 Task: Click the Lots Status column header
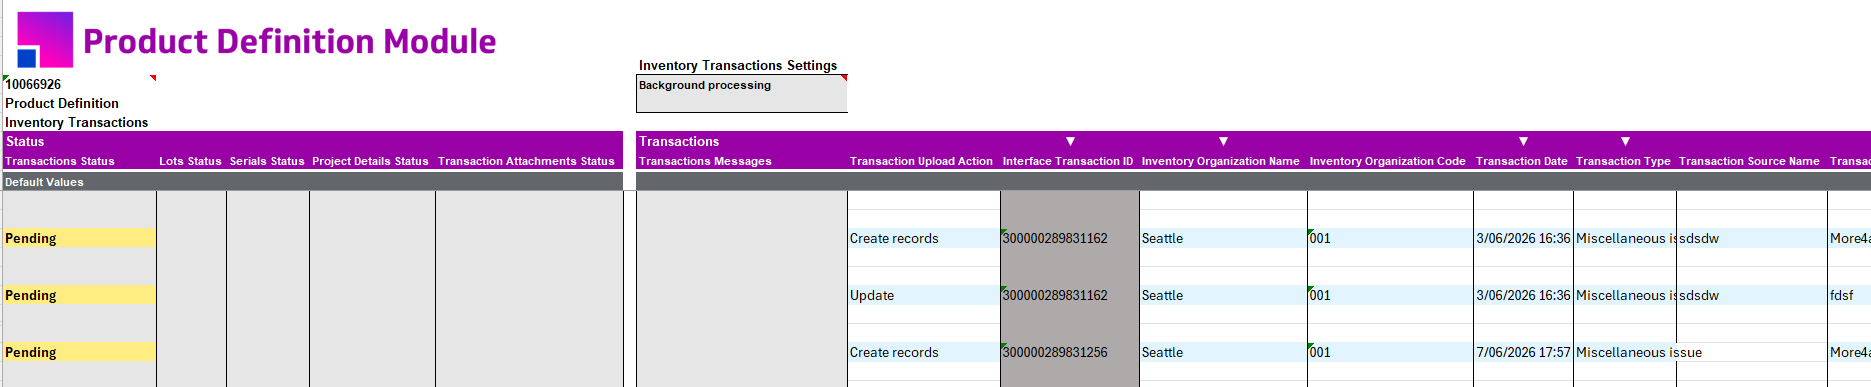point(190,161)
